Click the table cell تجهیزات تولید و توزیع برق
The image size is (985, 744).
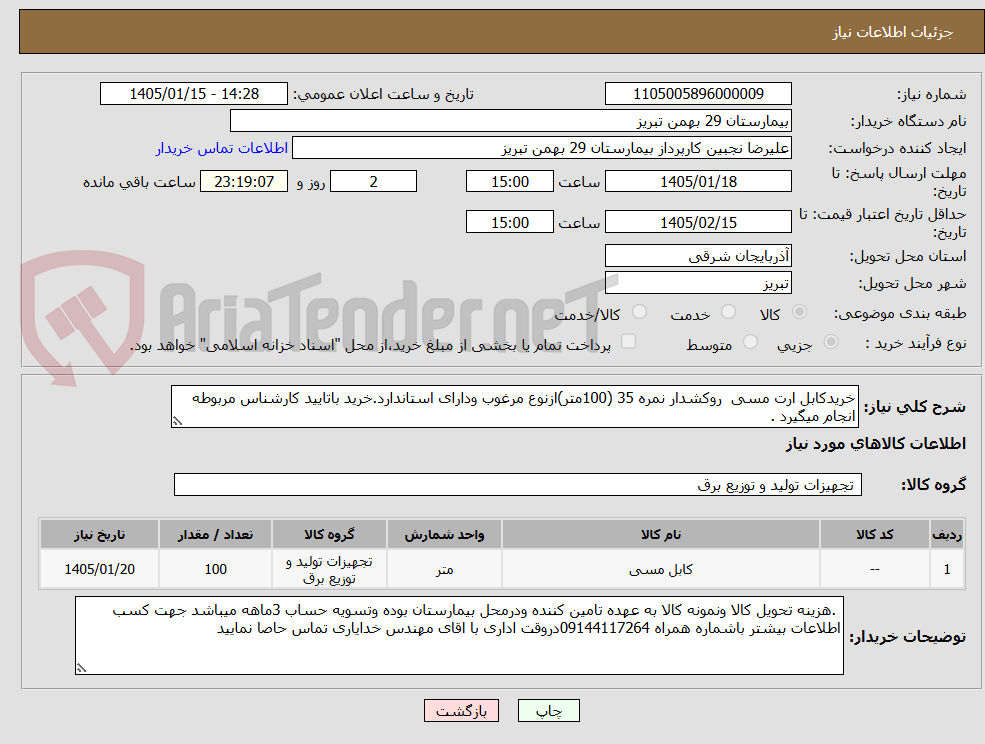coord(329,569)
